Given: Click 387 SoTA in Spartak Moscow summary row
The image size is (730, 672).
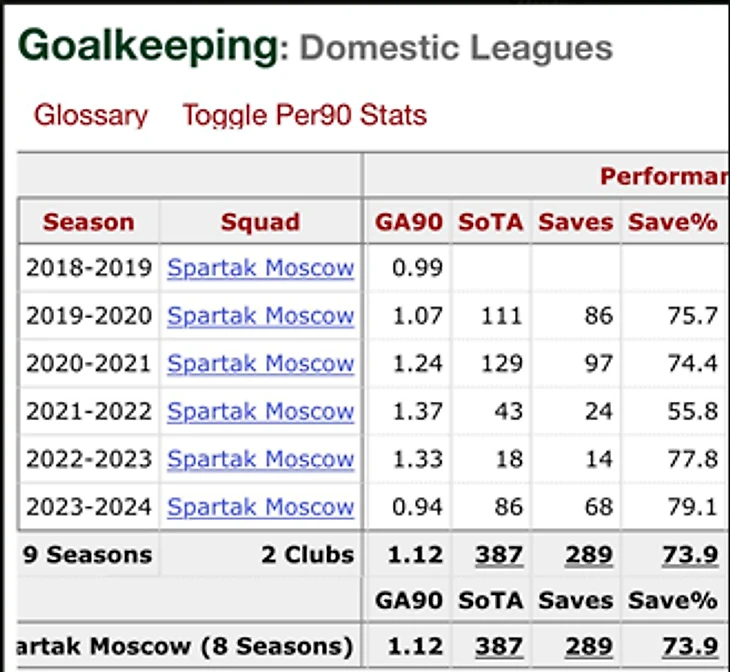Looking at the screenshot, I should coord(499,646).
